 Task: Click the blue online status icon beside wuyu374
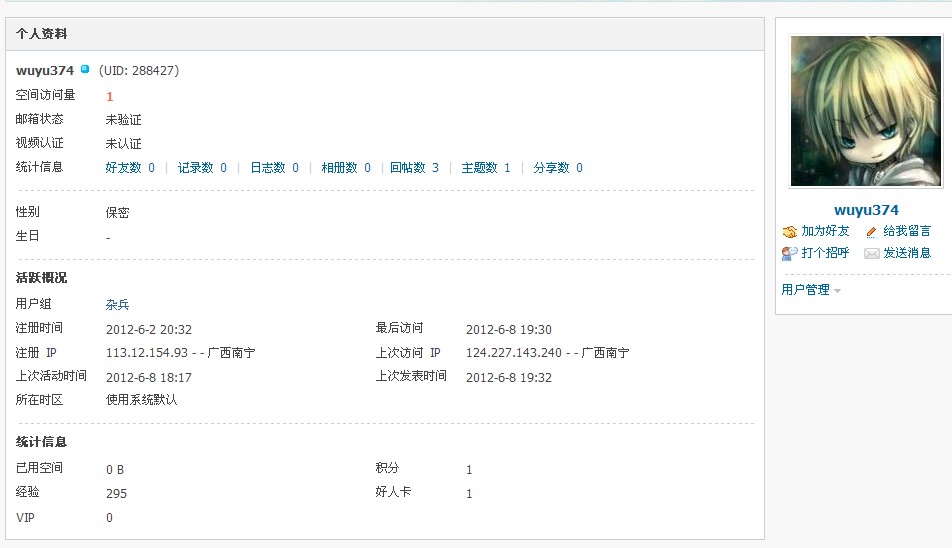[85, 69]
